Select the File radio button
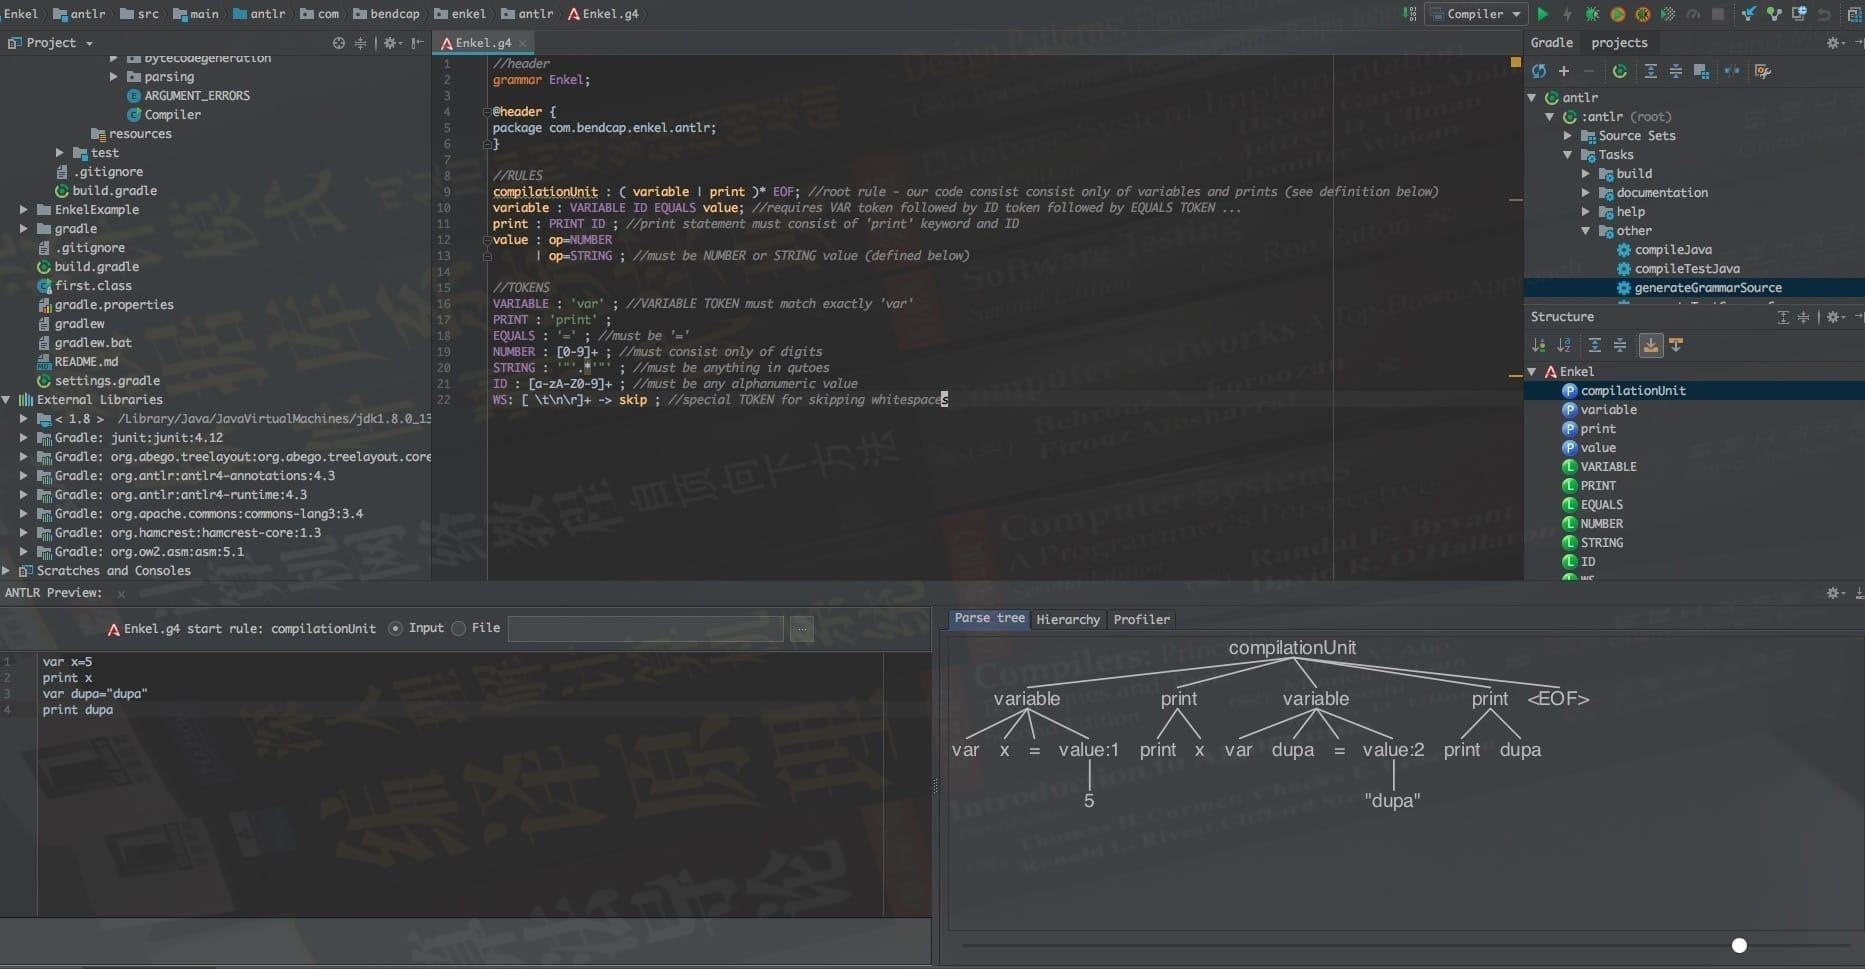This screenshot has height=969, width=1865. [x=458, y=628]
